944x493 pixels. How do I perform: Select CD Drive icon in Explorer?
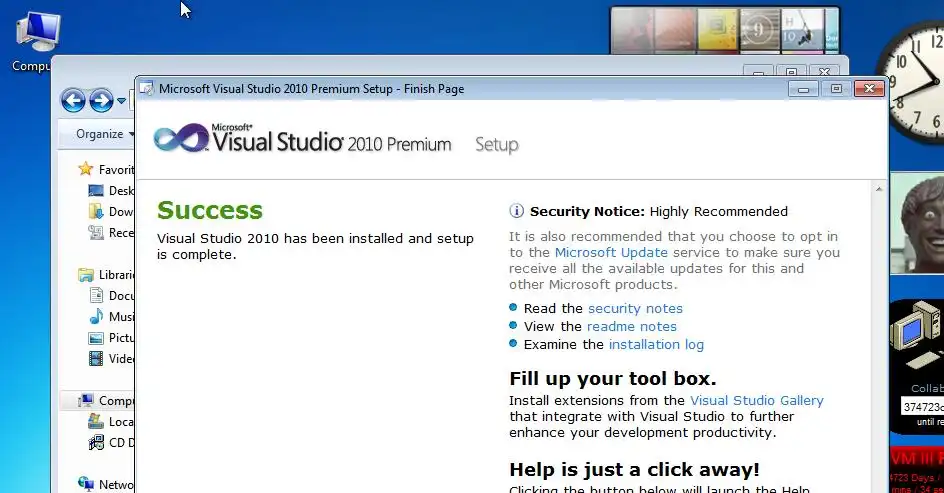coord(96,443)
